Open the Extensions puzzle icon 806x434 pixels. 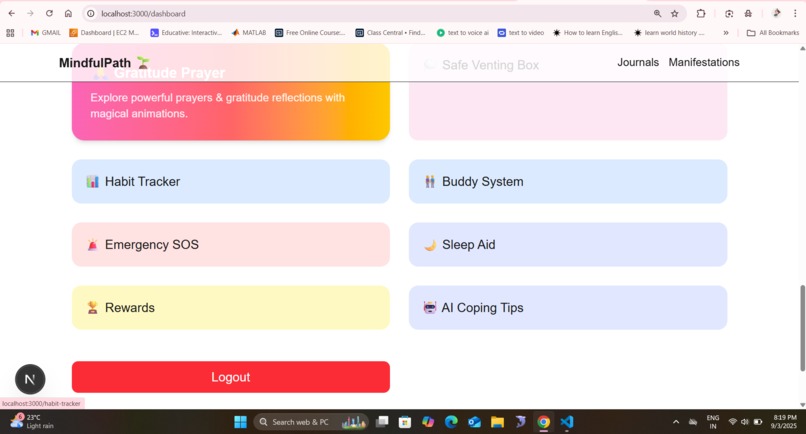pos(701,13)
